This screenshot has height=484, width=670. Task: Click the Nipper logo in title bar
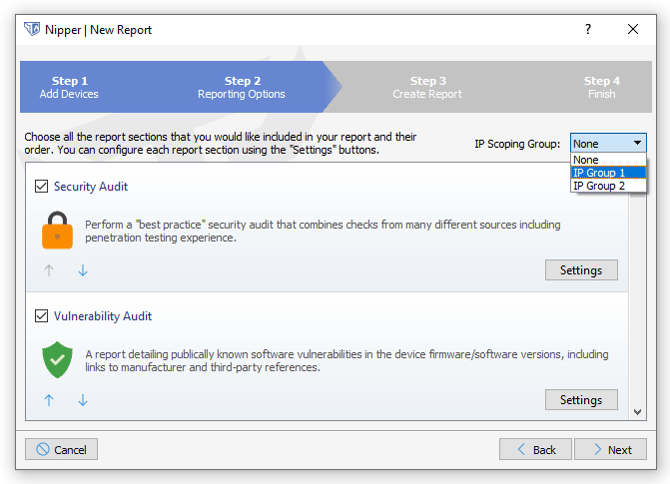click(x=32, y=29)
